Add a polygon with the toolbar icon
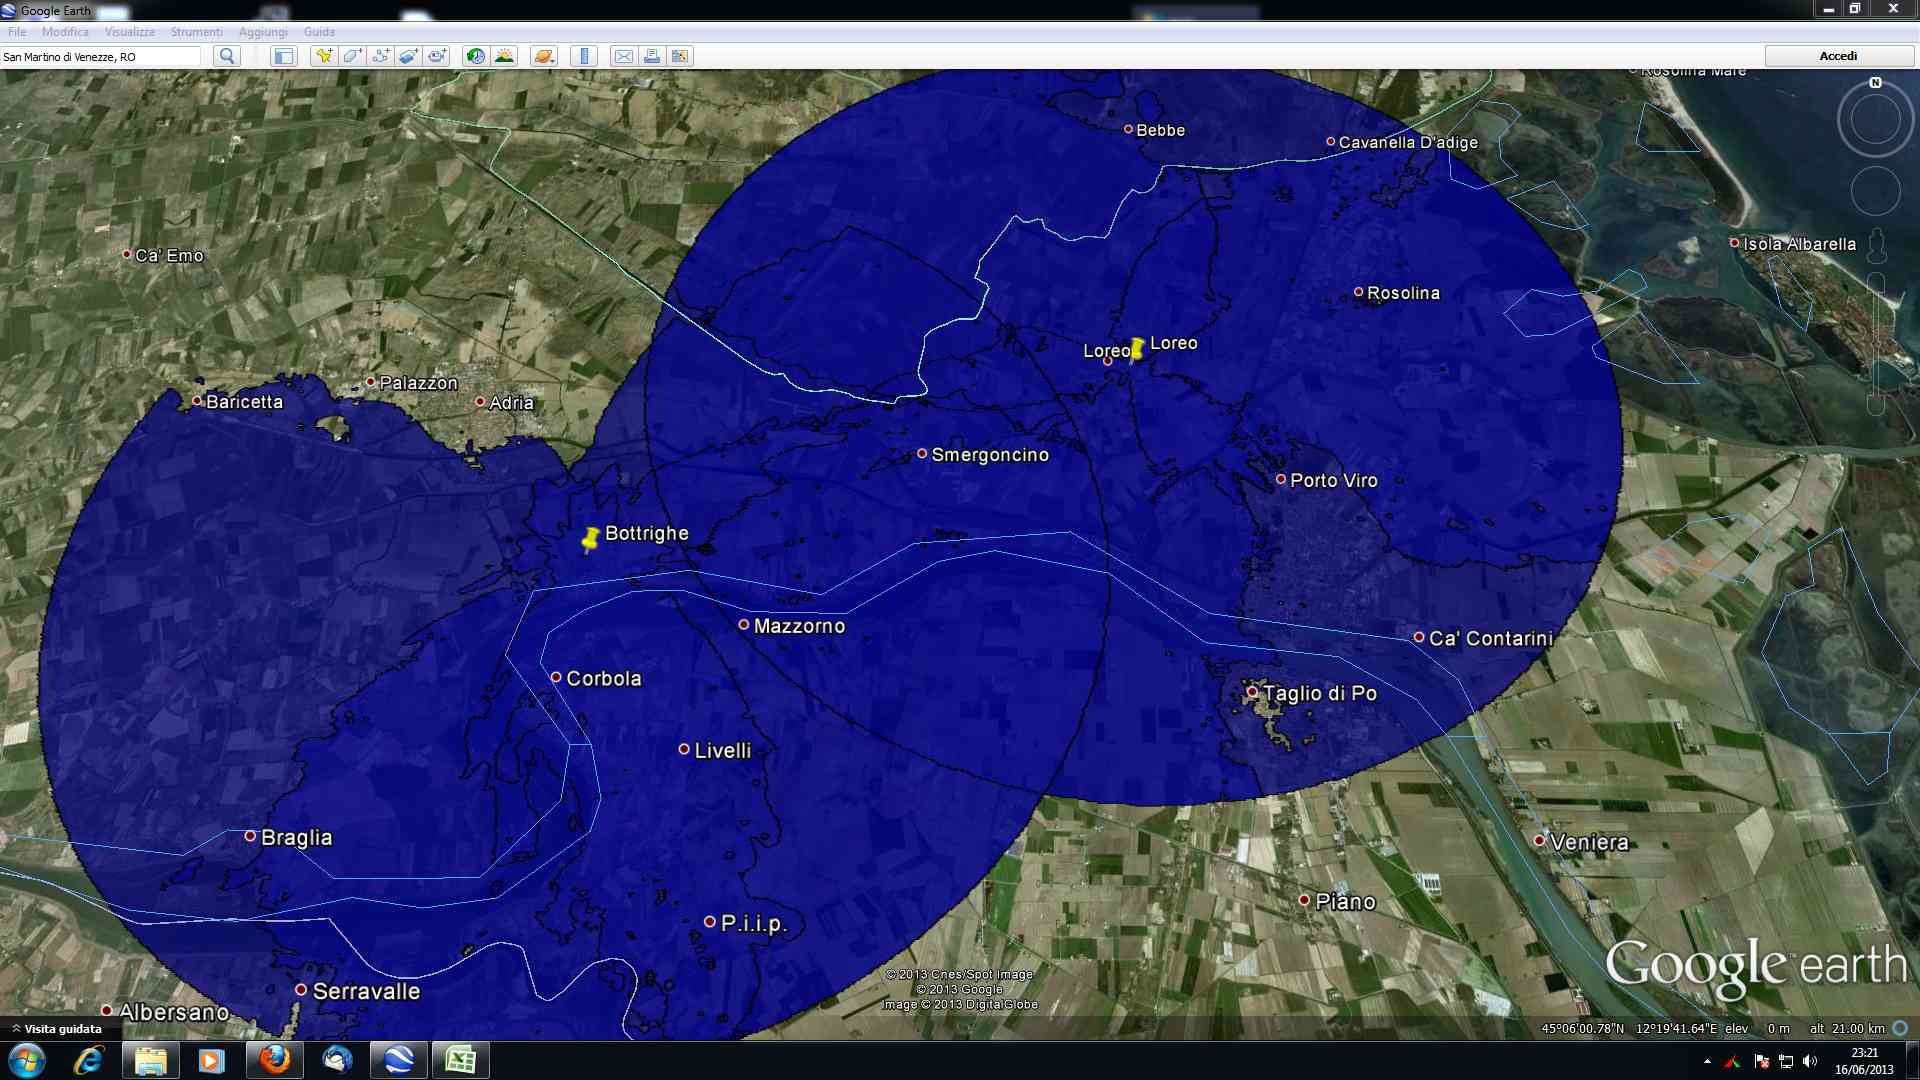 tap(352, 56)
